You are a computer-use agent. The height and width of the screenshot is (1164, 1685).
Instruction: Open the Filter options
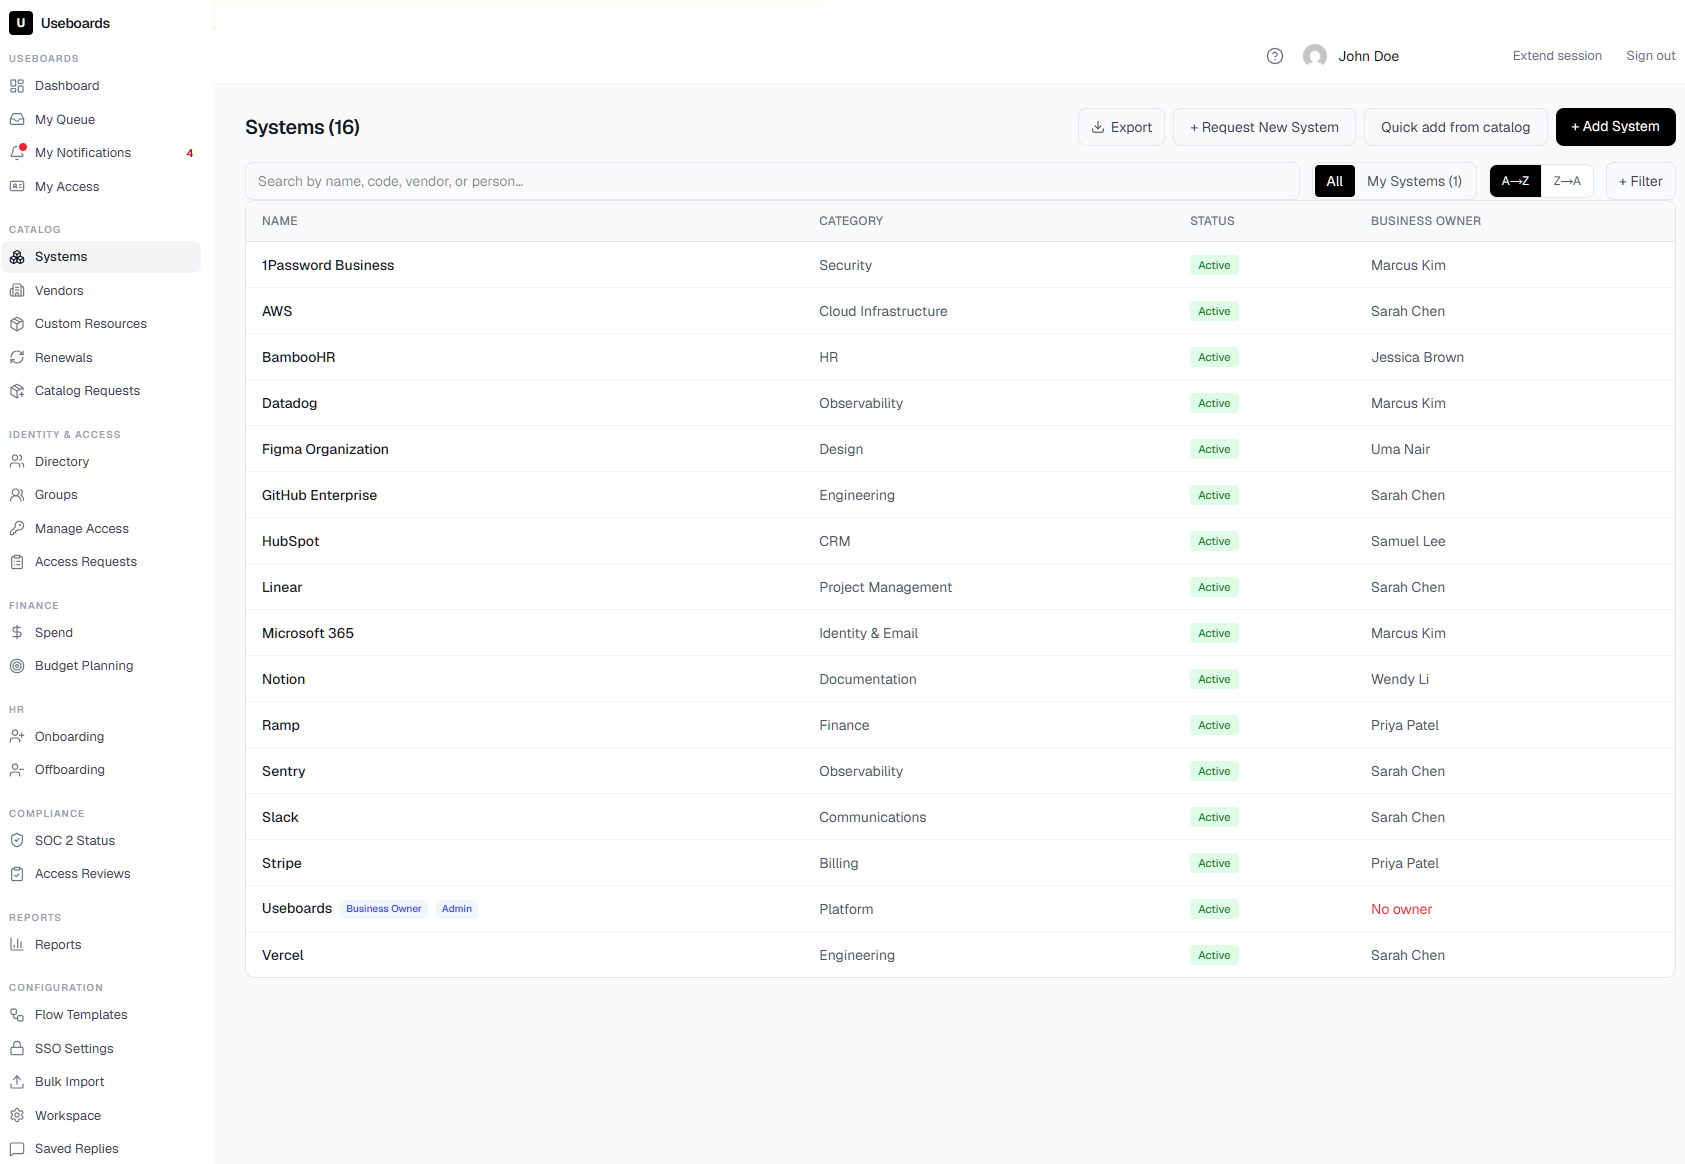1640,181
